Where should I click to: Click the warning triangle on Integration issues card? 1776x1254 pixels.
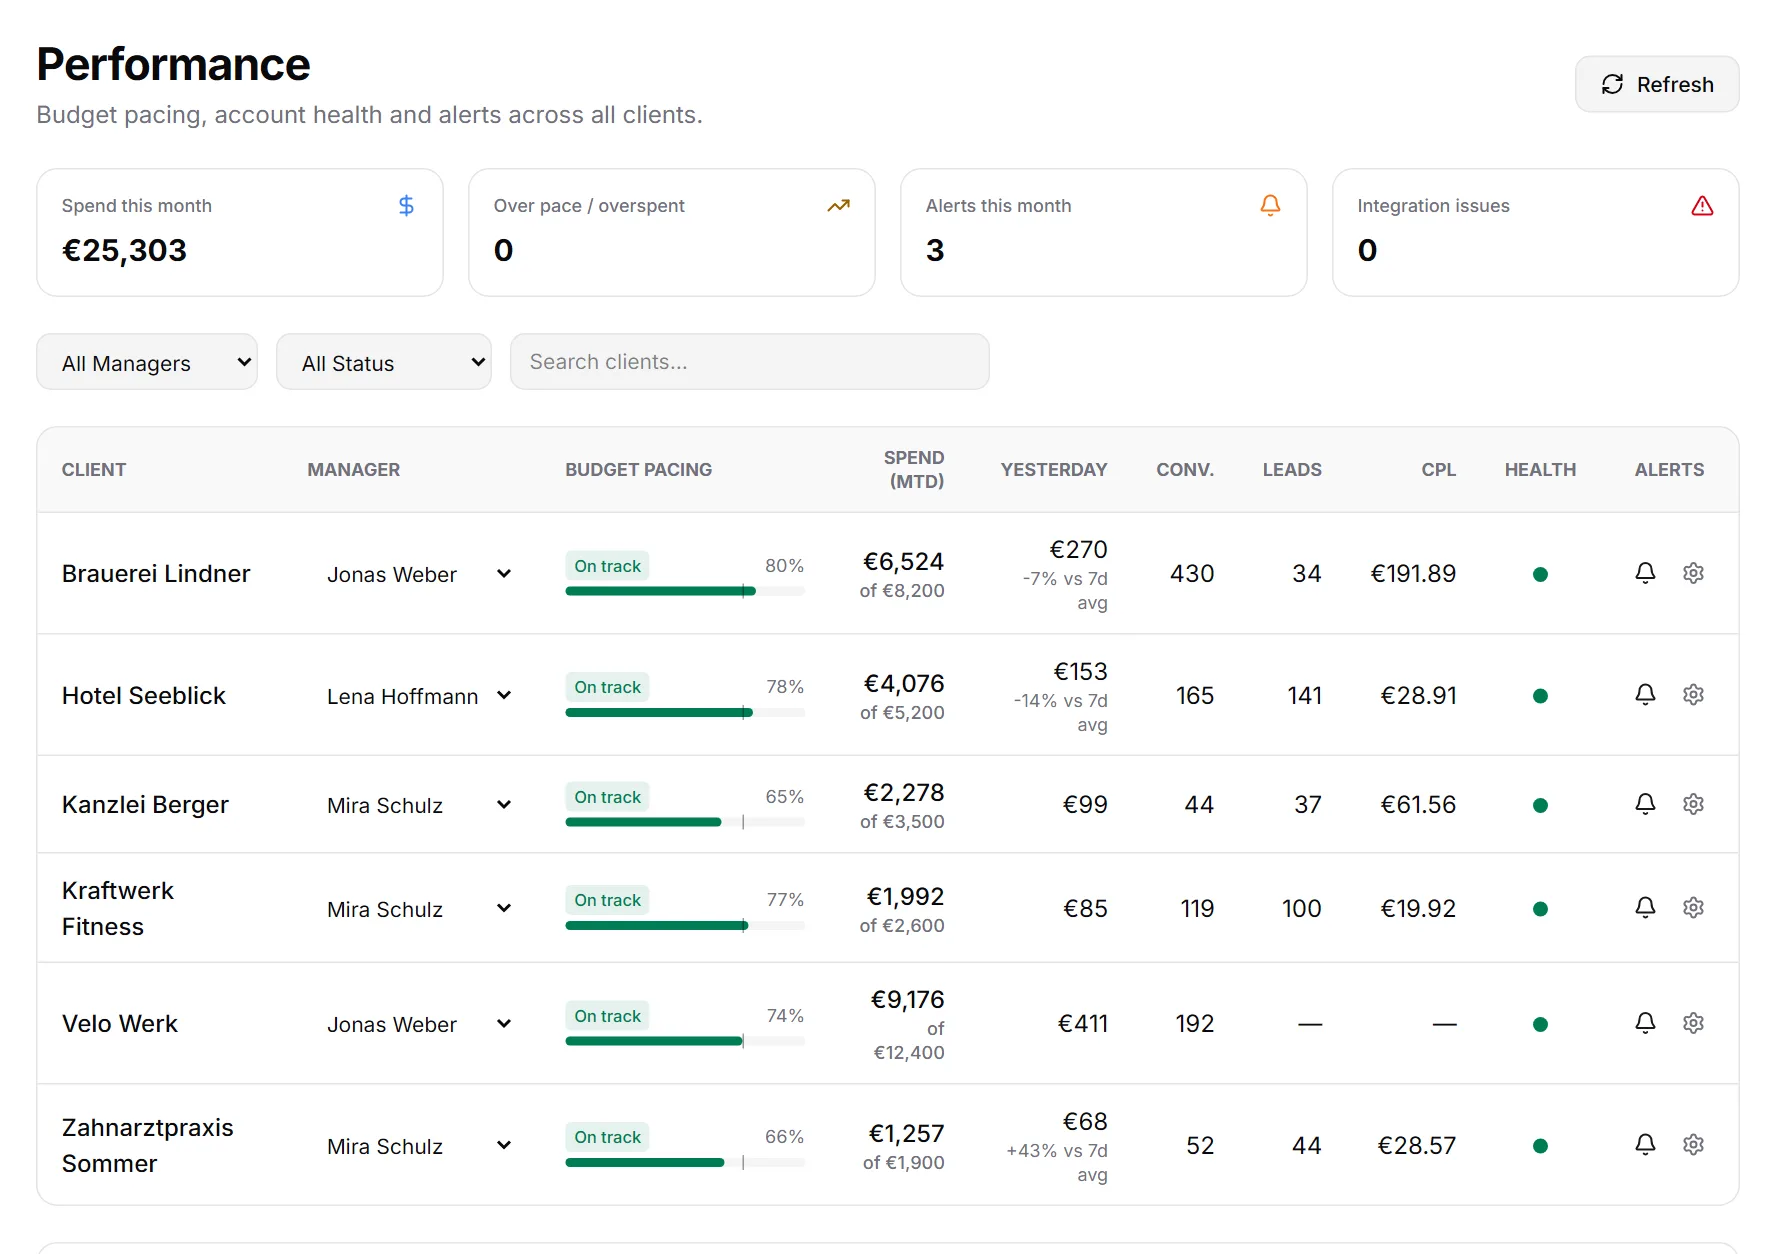1702,206
